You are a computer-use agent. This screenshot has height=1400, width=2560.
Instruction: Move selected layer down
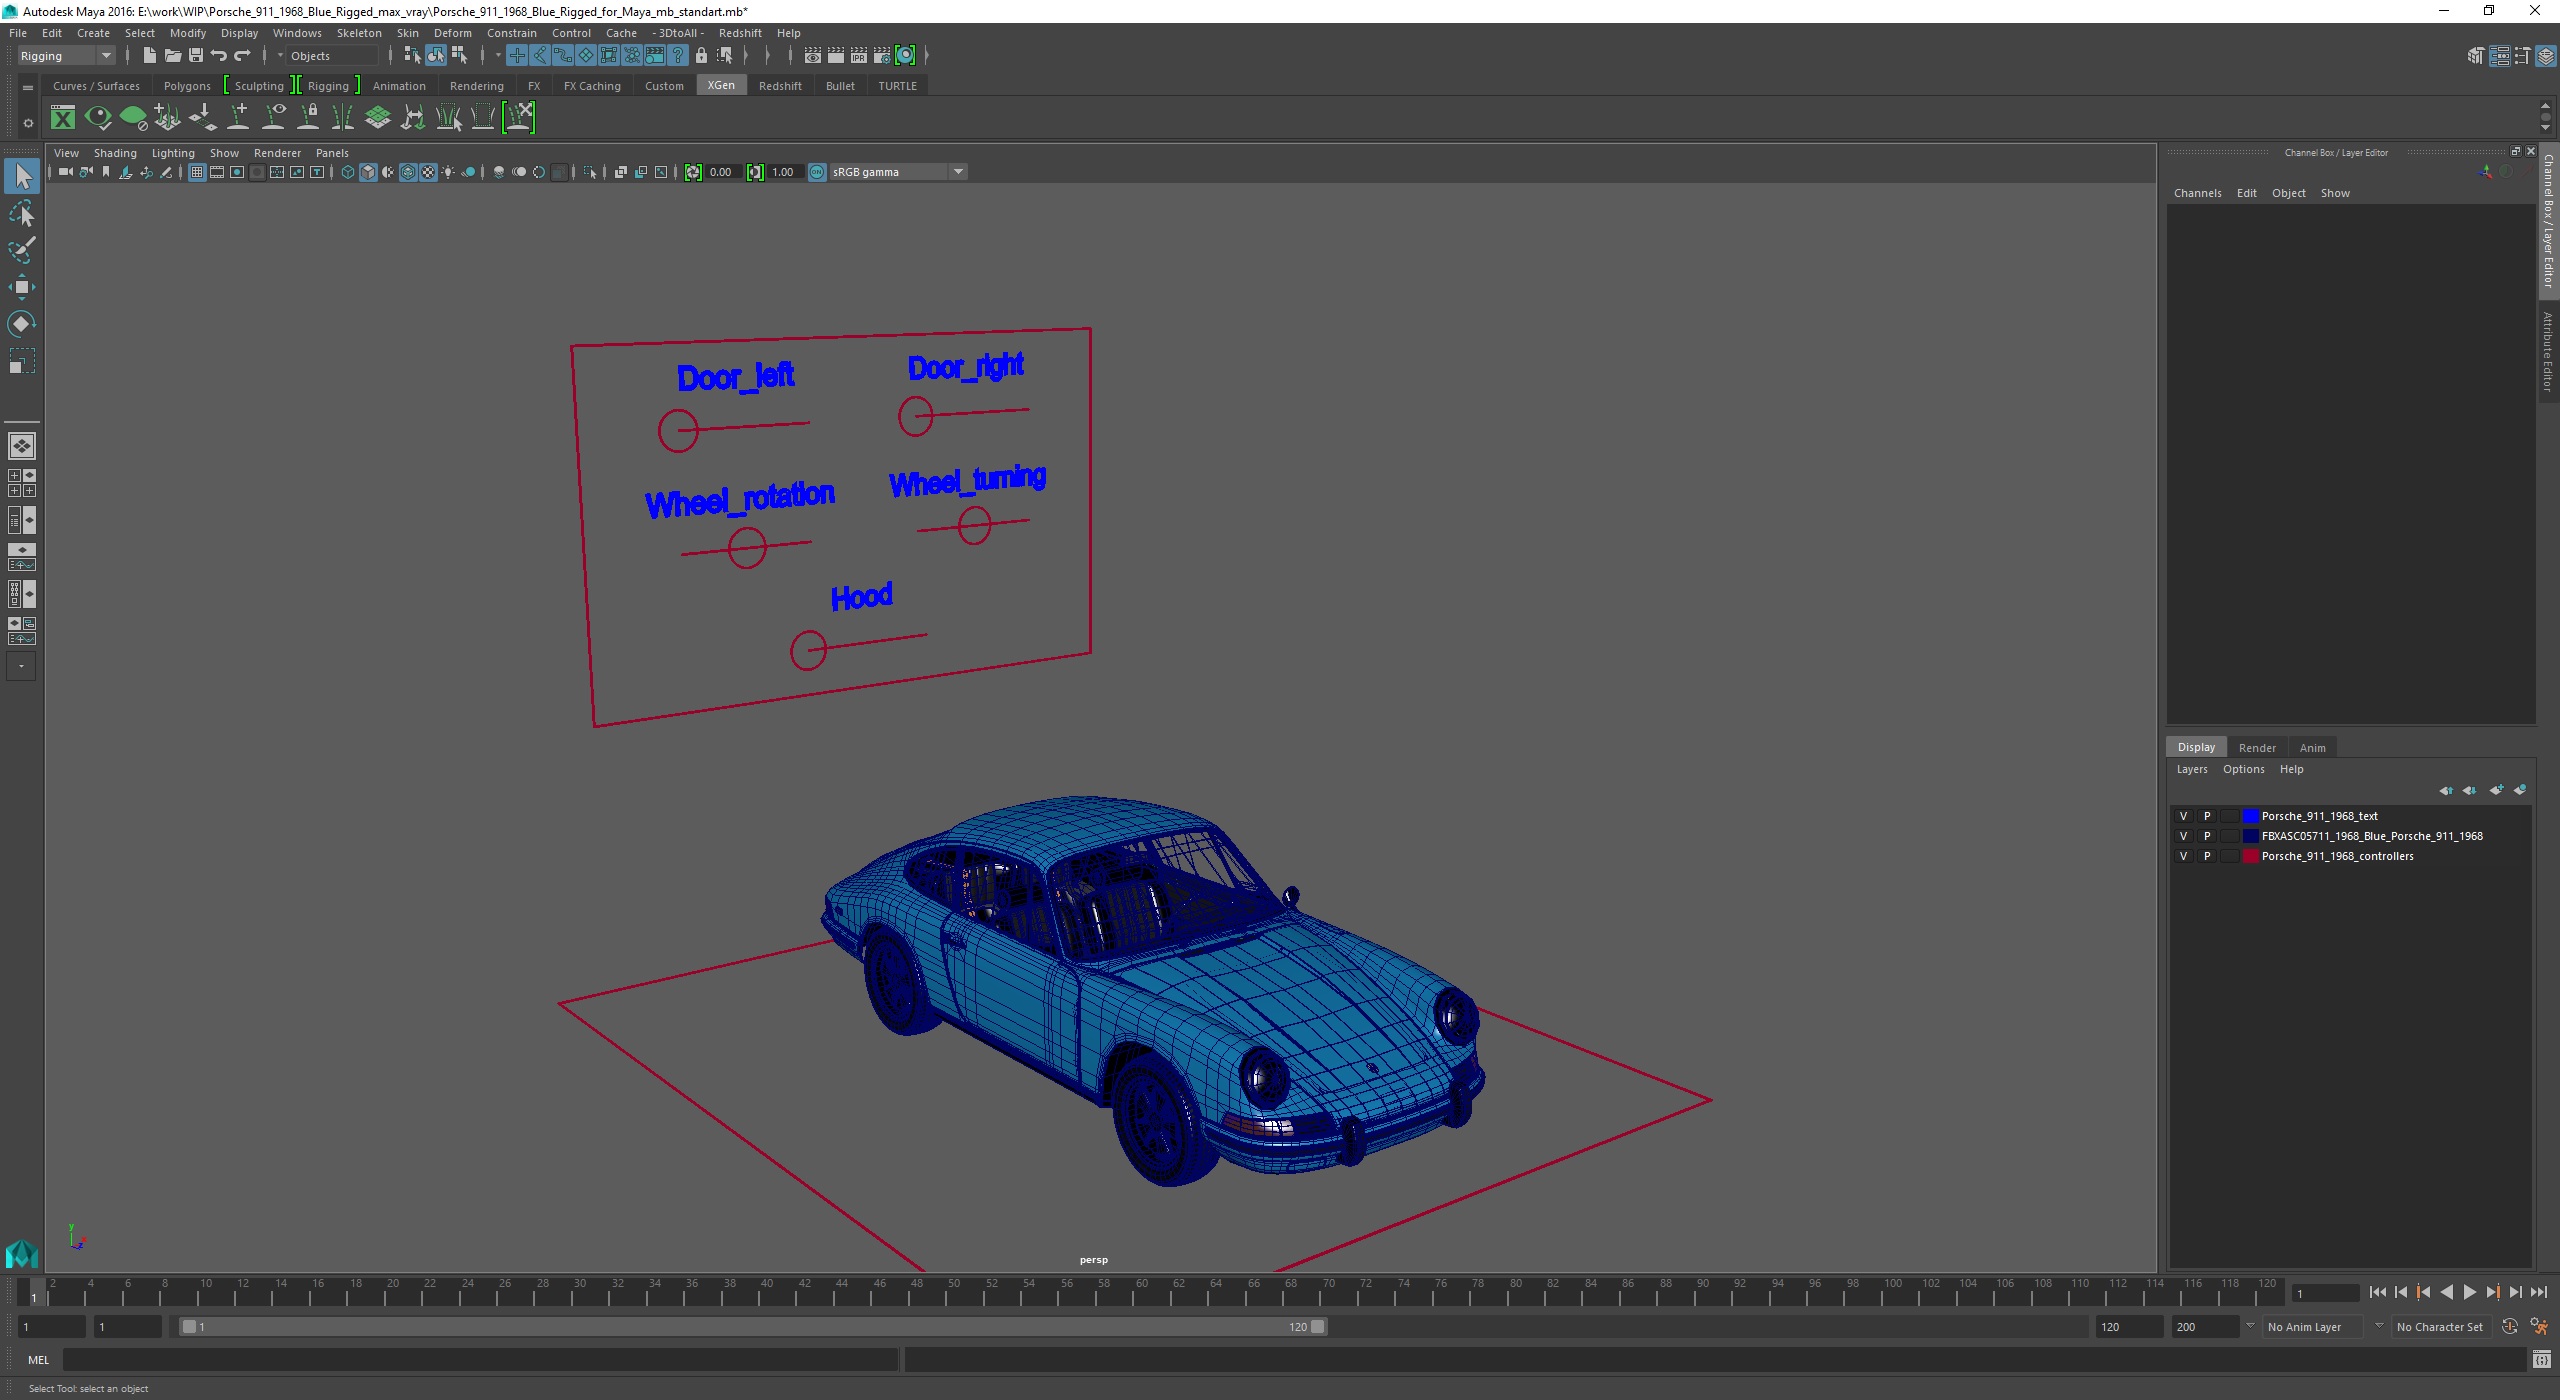pyautogui.click(x=2470, y=790)
